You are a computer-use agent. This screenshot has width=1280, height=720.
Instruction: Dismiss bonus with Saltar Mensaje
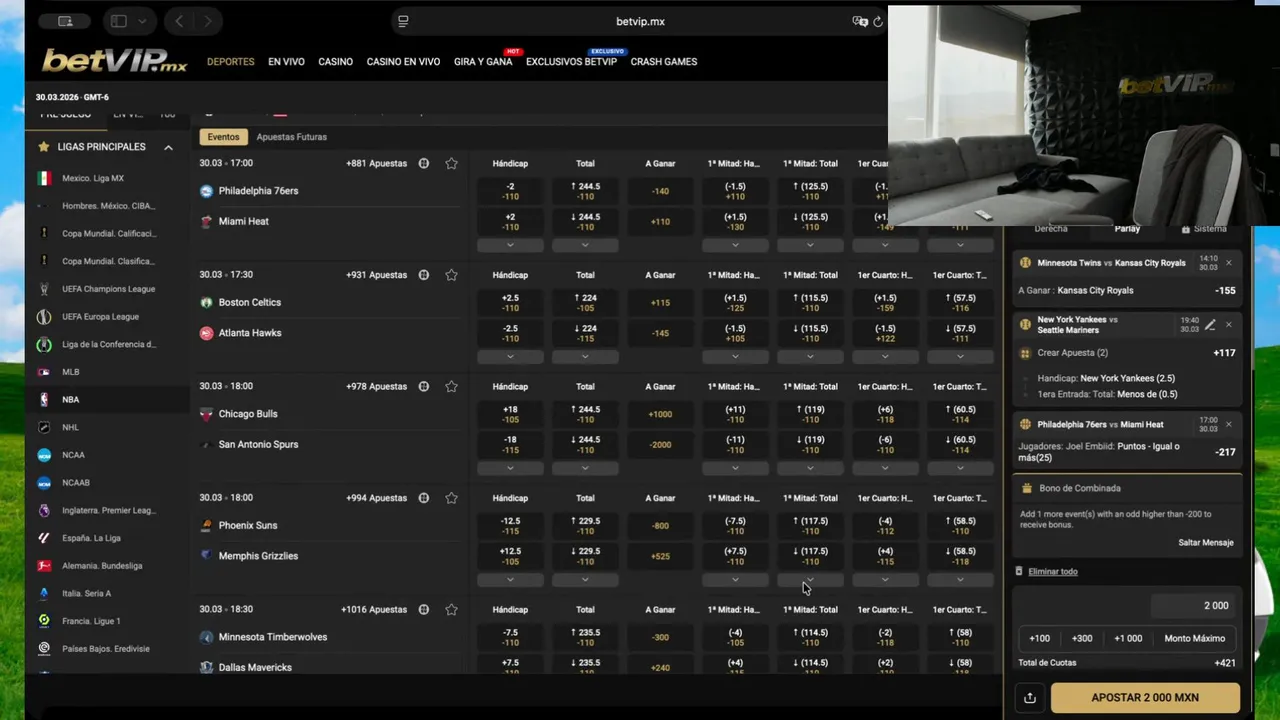(x=1206, y=543)
